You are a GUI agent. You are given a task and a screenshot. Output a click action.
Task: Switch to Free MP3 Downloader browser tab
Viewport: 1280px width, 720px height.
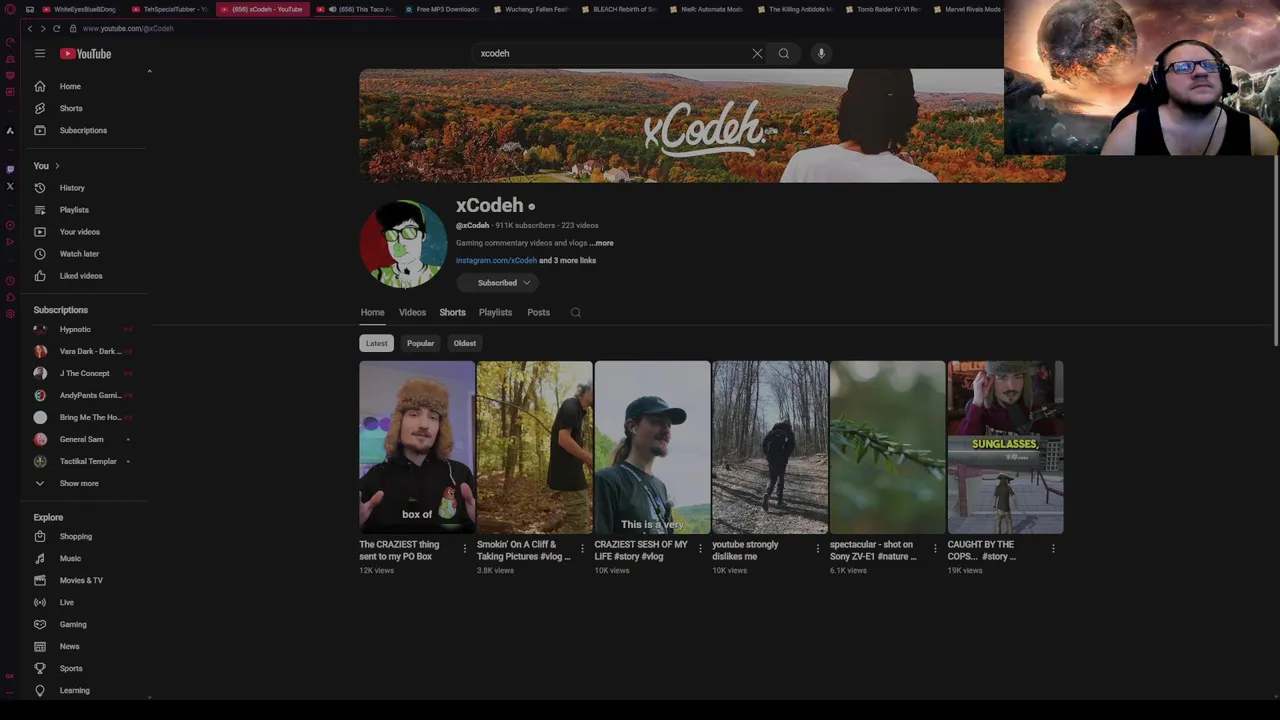(441, 9)
